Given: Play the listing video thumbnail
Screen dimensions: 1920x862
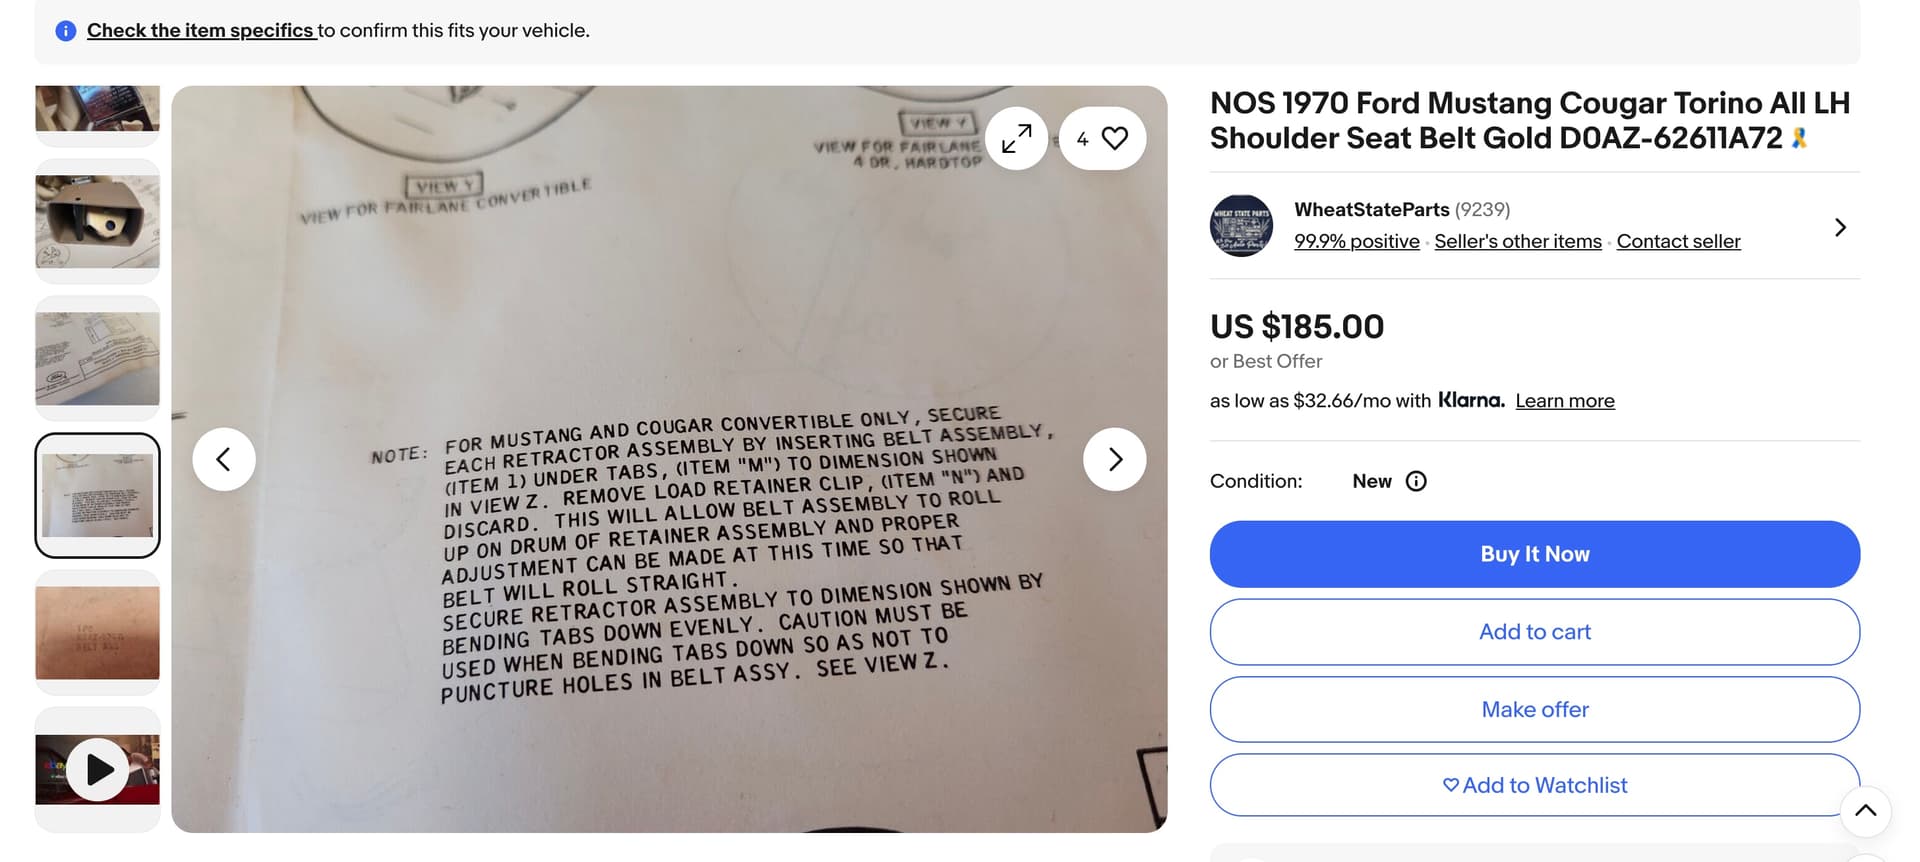Looking at the screenshot, I should [x=98, y=769].
